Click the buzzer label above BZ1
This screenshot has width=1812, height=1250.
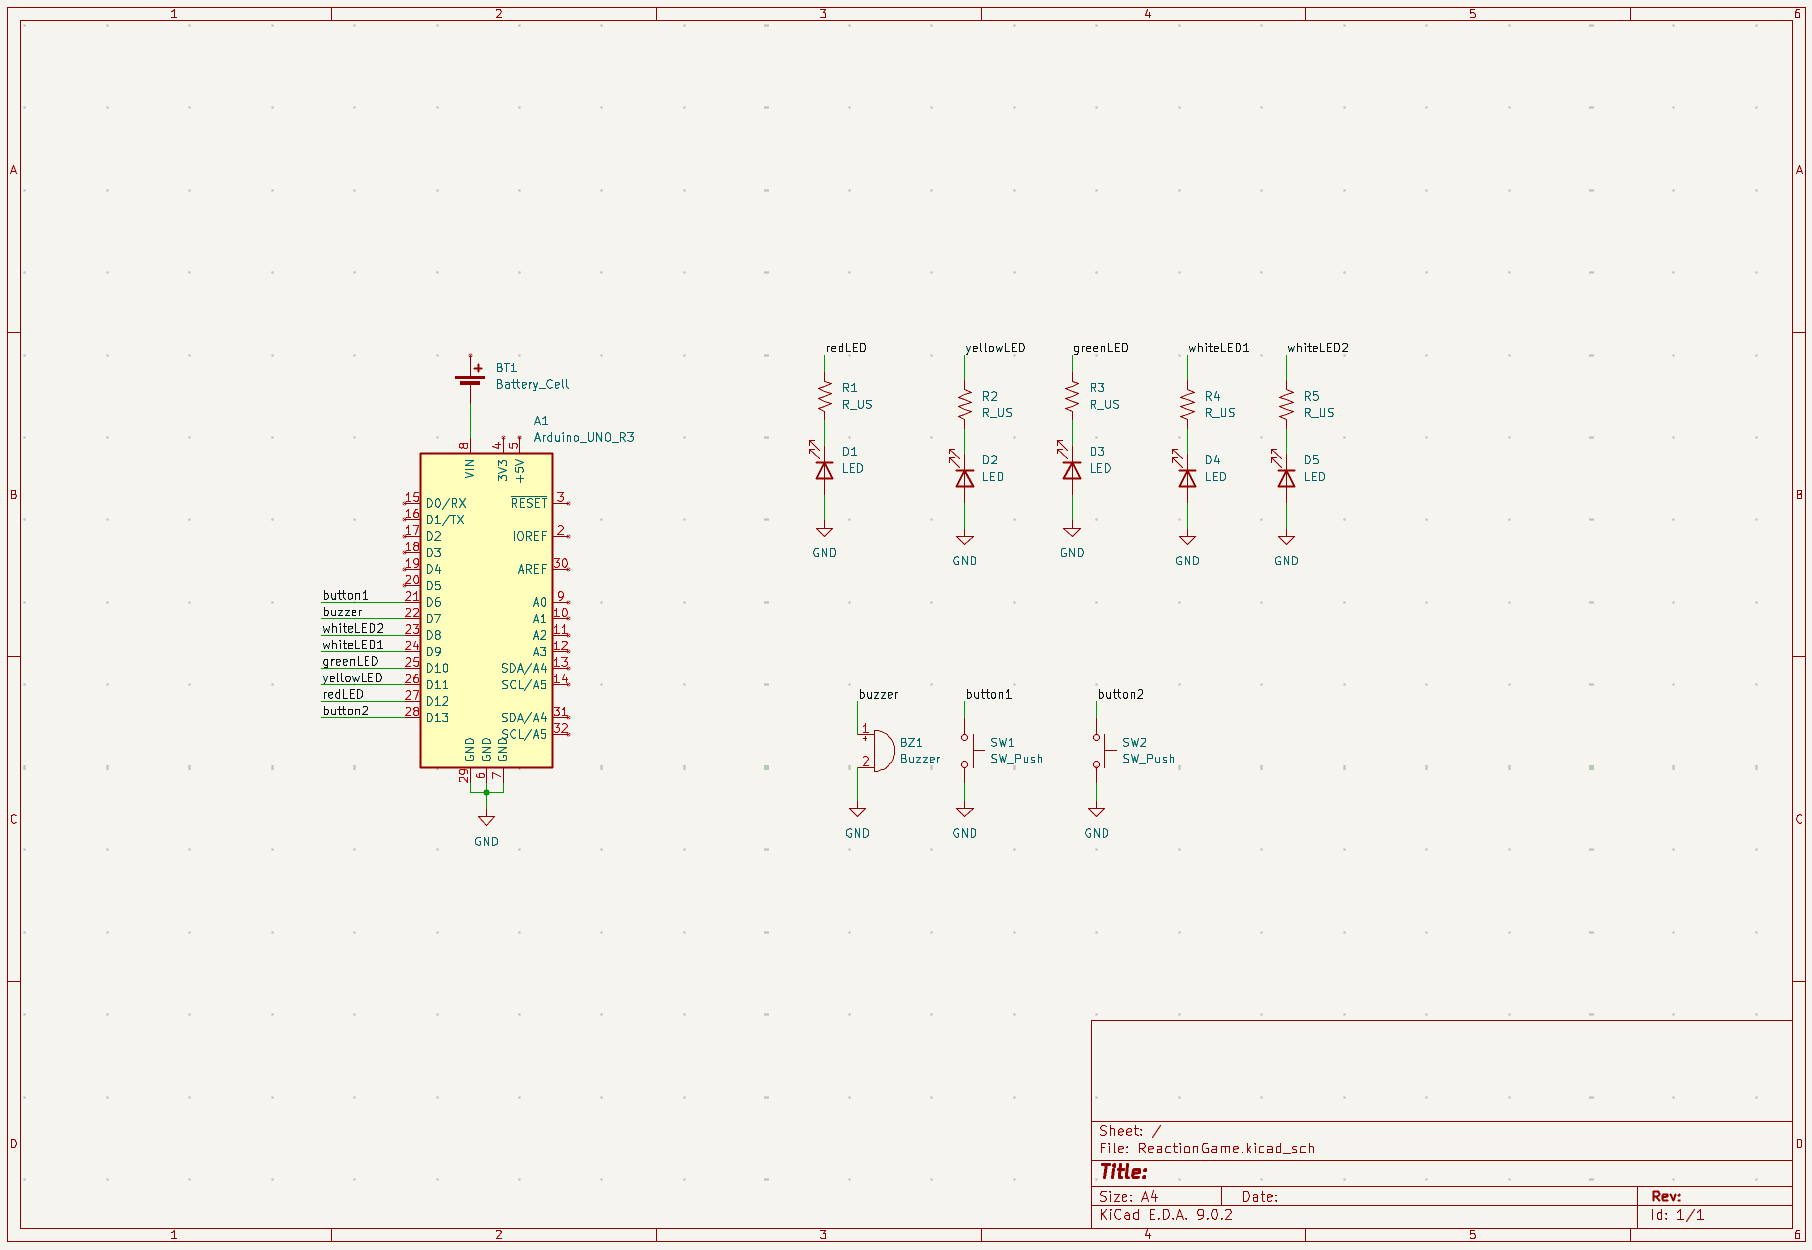click(x=877, y=693)
